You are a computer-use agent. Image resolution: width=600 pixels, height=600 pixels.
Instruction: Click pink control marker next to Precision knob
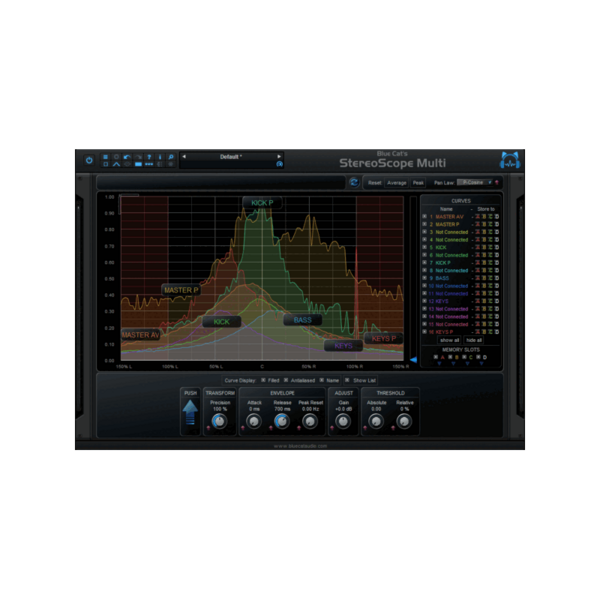click(209, 428)
